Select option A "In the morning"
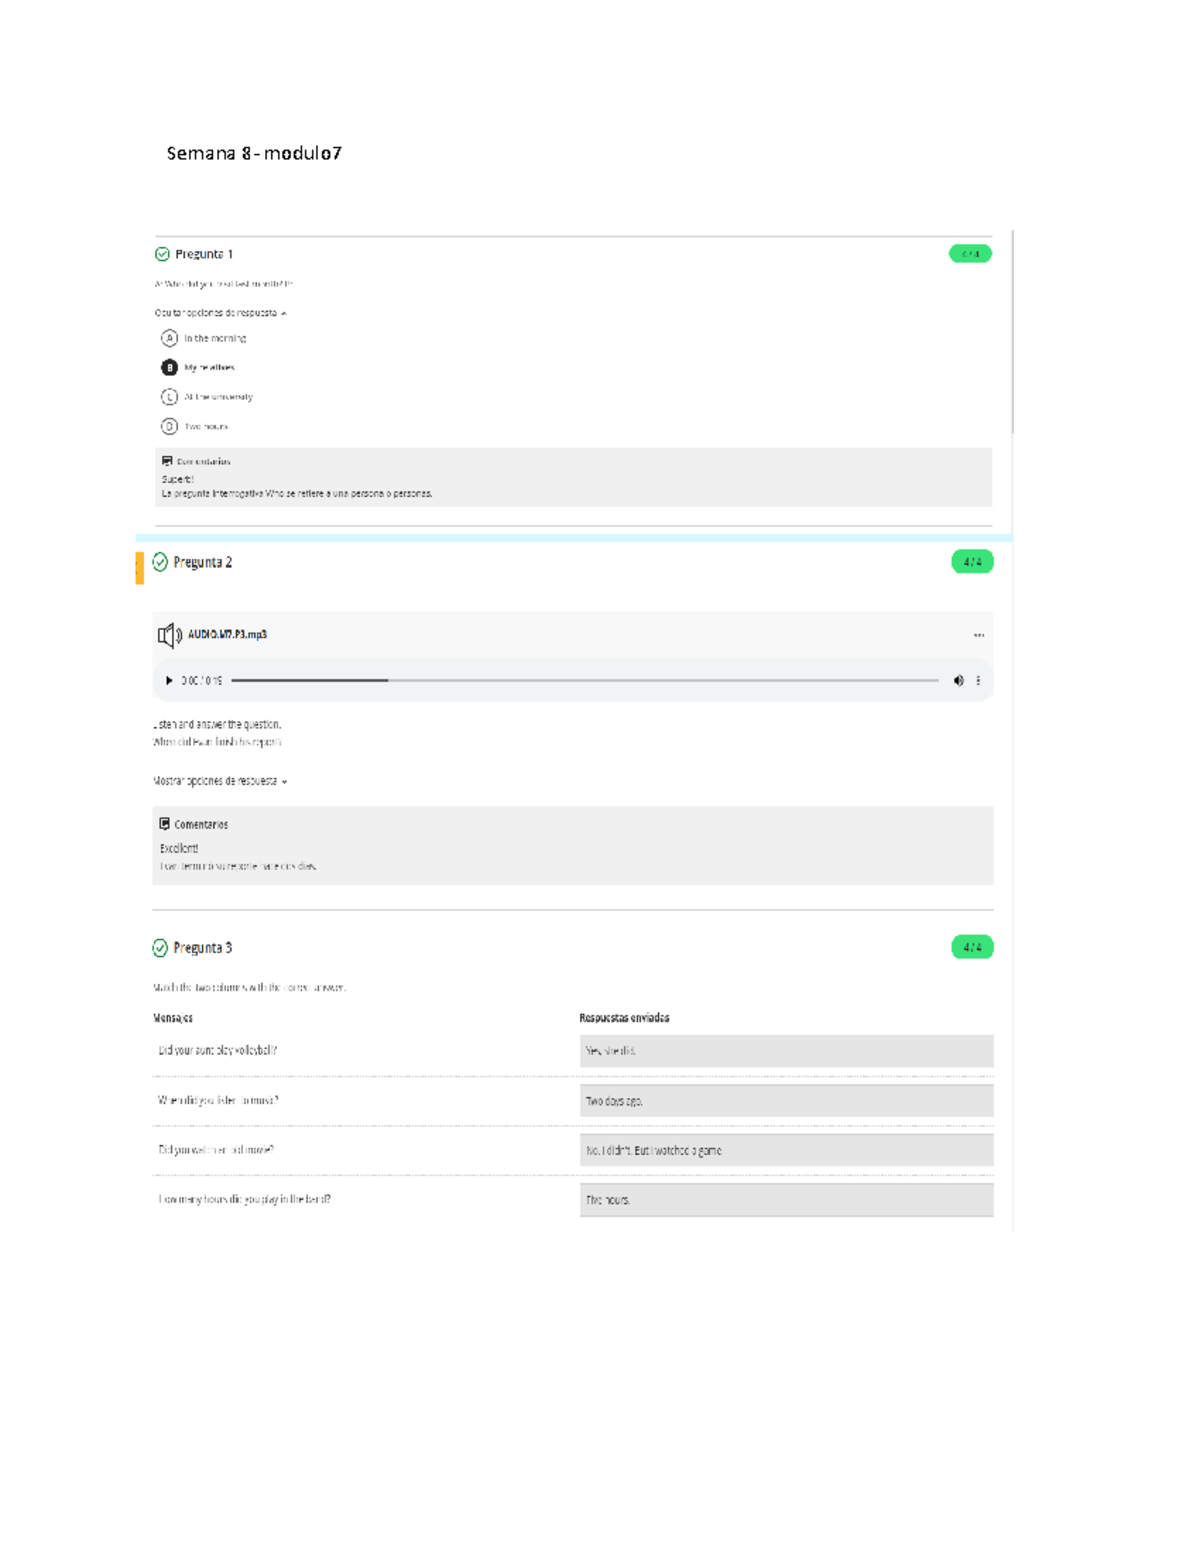The height and width of the screenshot is (1553, 1200). [169, 338]
